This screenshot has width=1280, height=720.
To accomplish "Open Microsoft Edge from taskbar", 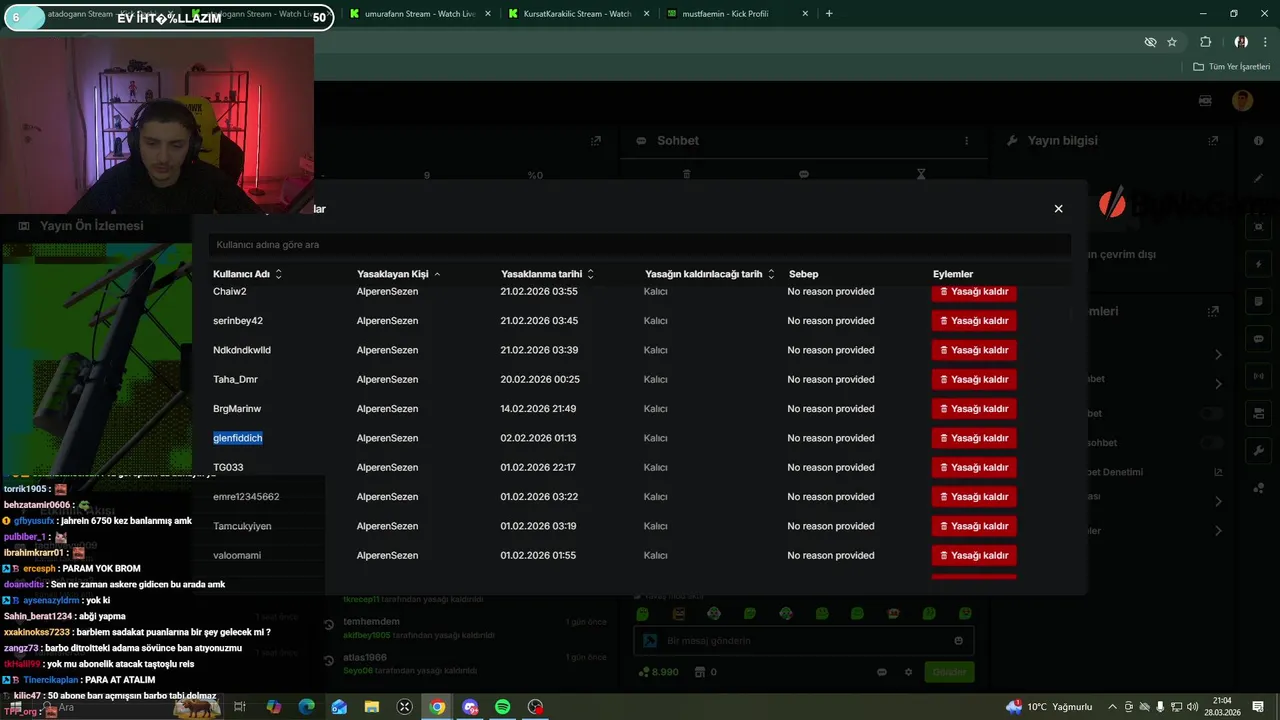I will tap(306, 707).
